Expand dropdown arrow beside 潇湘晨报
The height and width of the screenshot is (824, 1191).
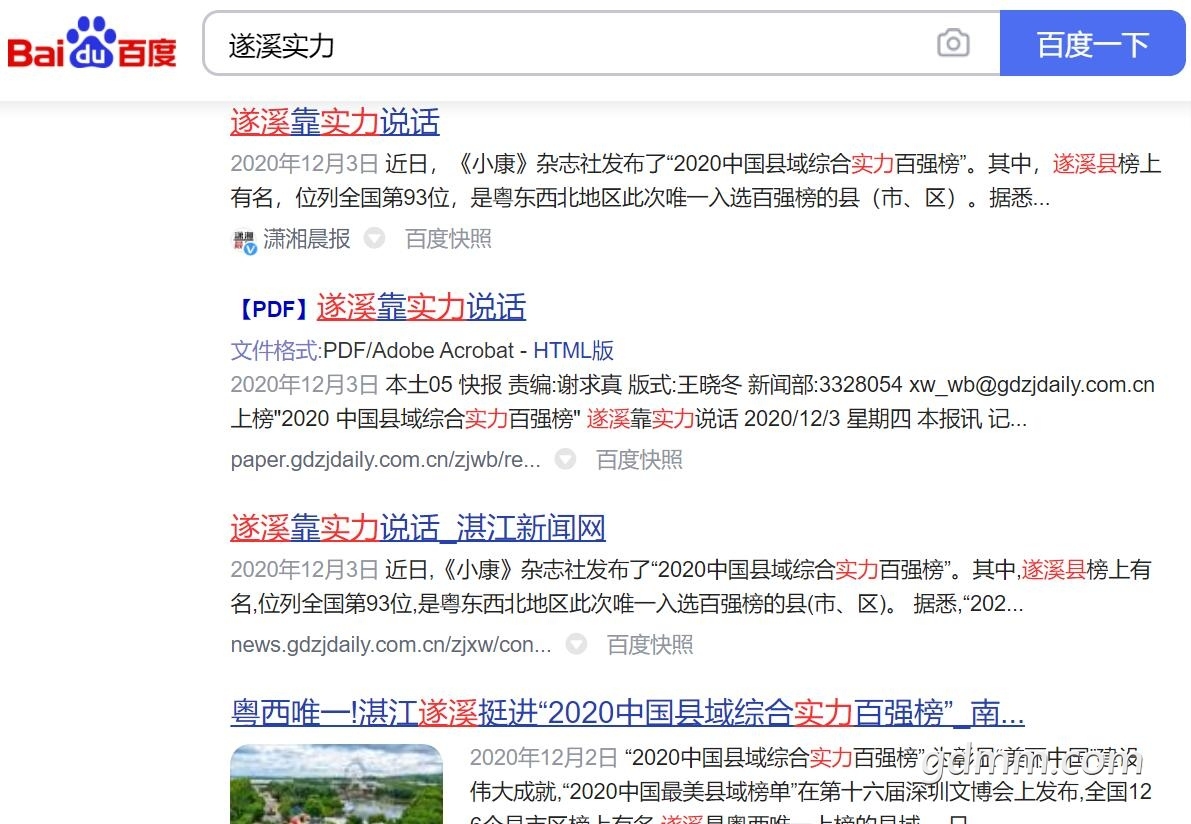point(374,238)
